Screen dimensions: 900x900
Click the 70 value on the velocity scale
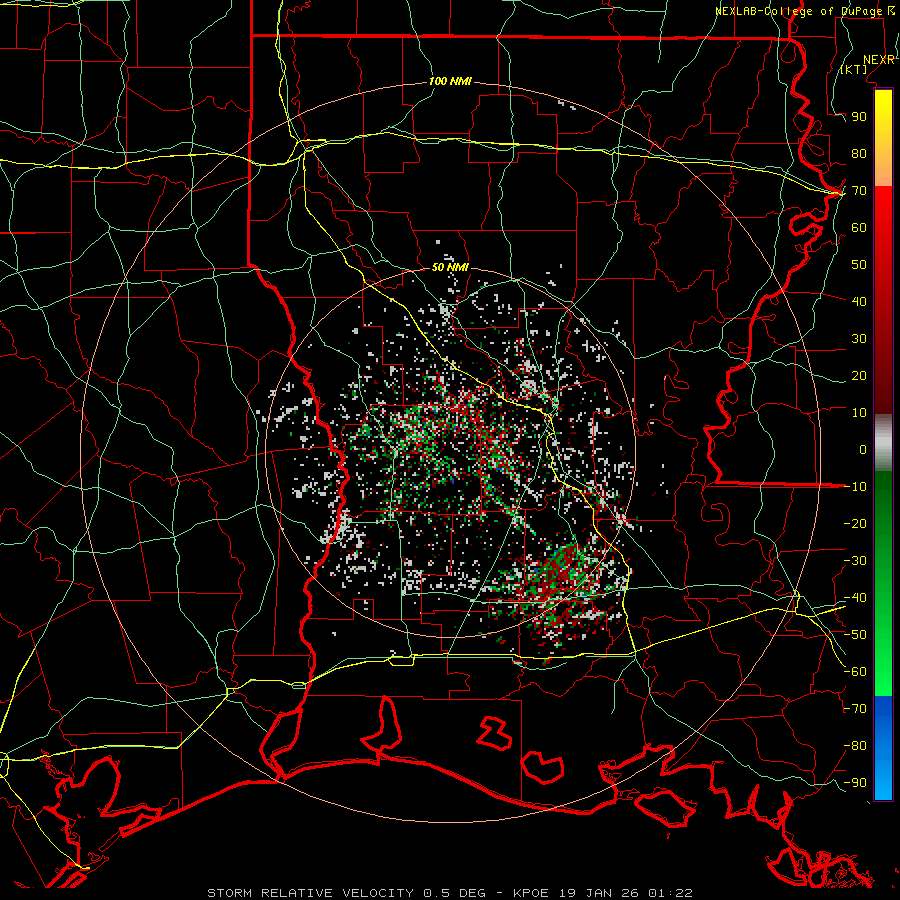coord(859,191)
